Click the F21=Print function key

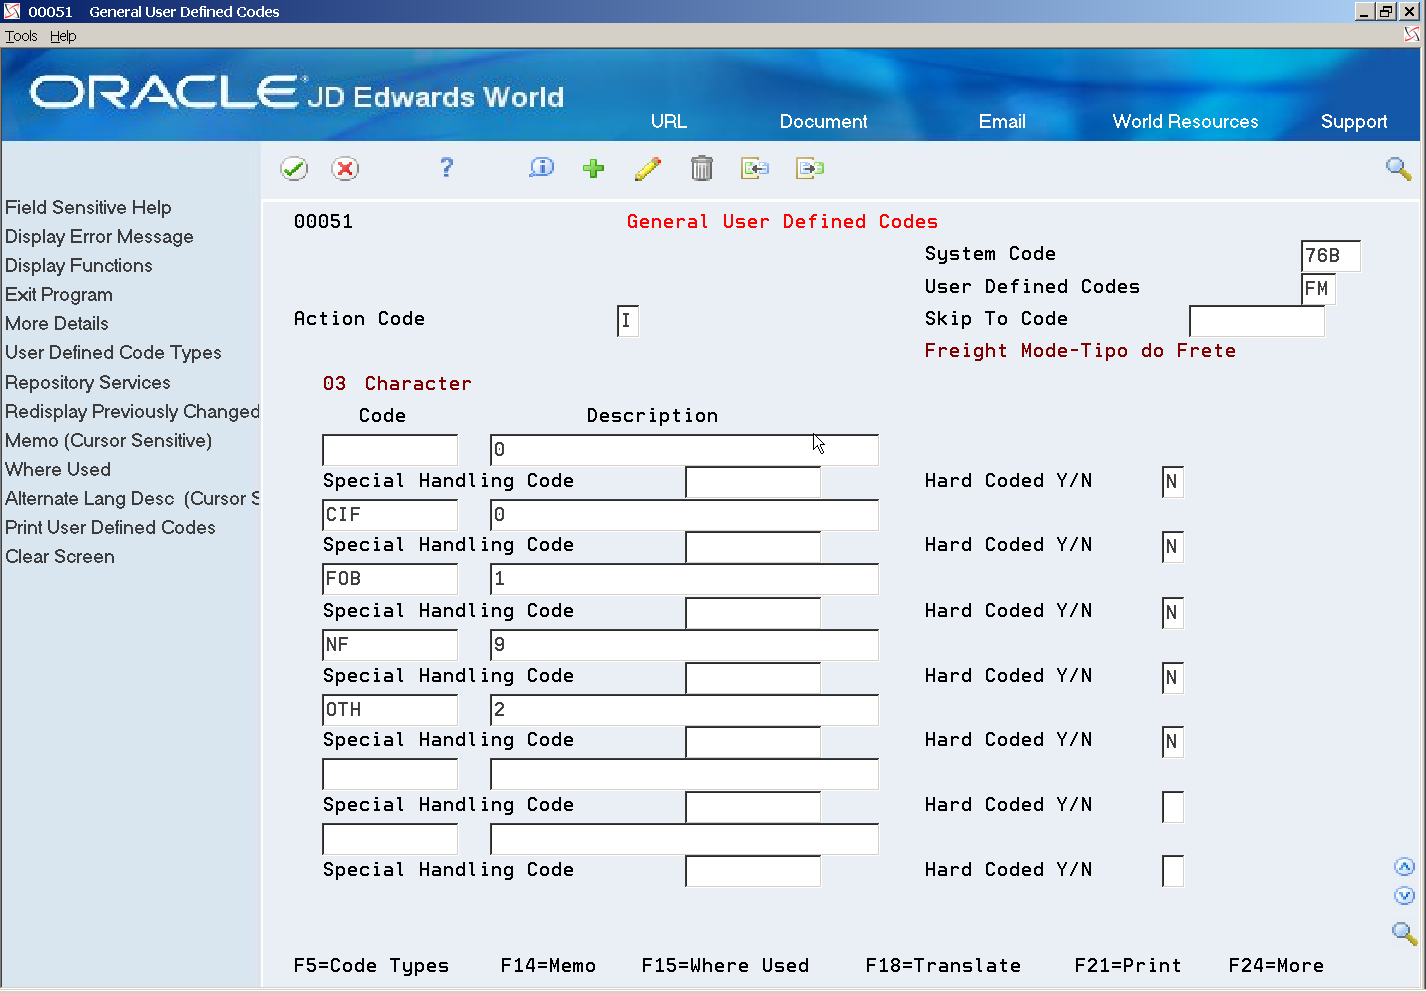(1128, 965)
